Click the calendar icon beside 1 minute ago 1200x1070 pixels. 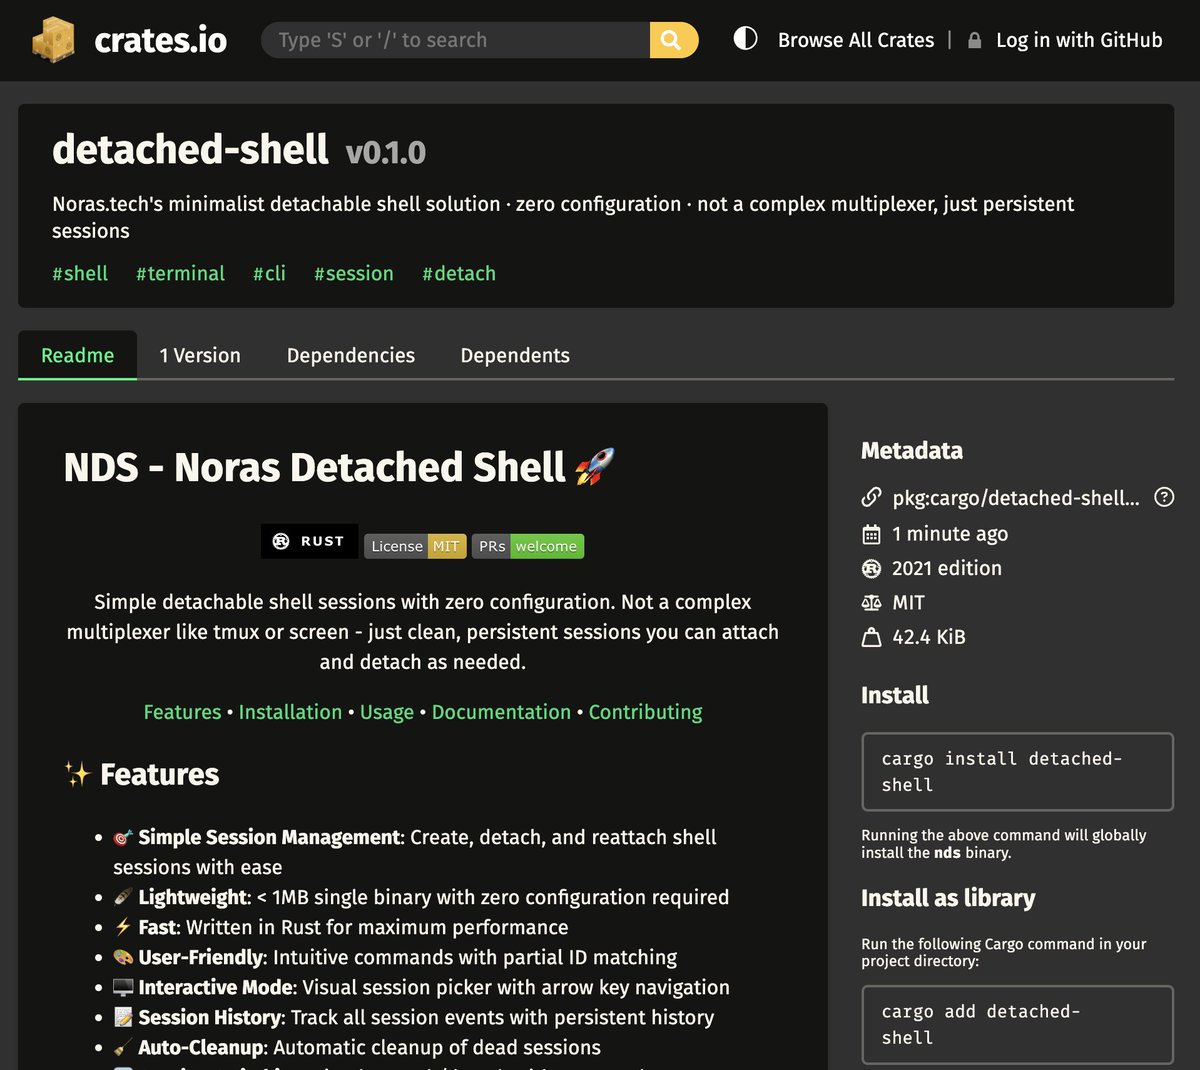point(871,534)
